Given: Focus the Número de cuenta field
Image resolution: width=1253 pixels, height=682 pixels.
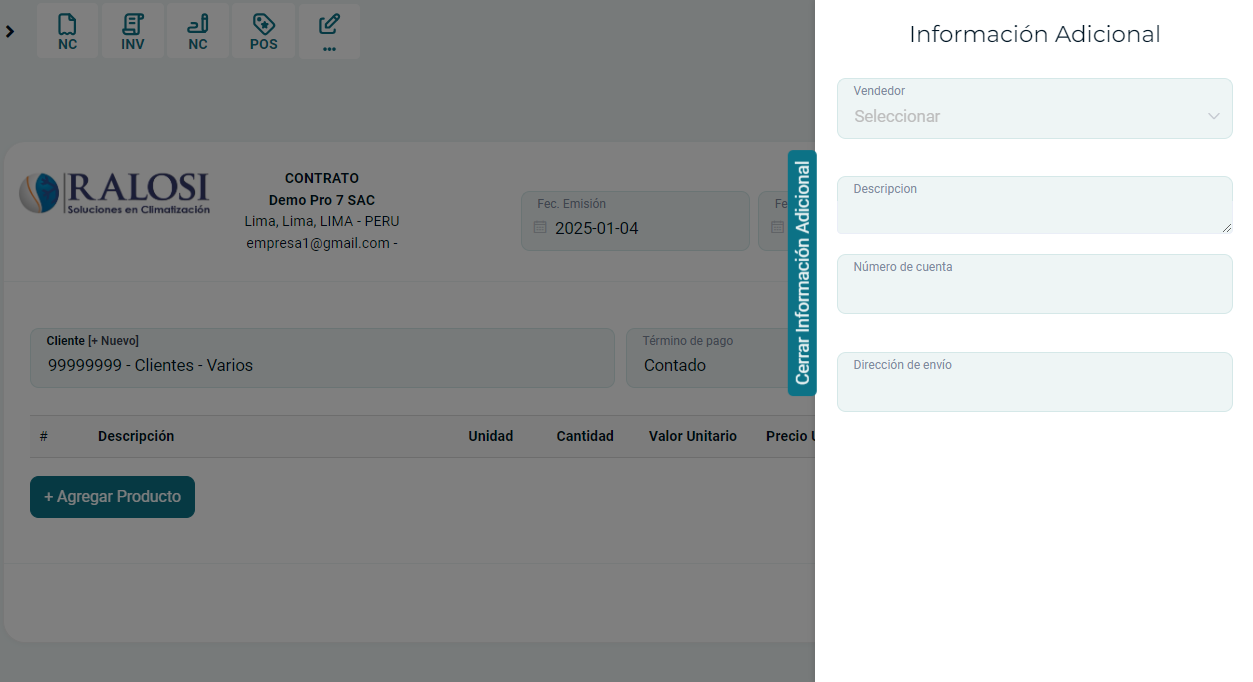Looking at the screenshot, I should coord(1034,293).
